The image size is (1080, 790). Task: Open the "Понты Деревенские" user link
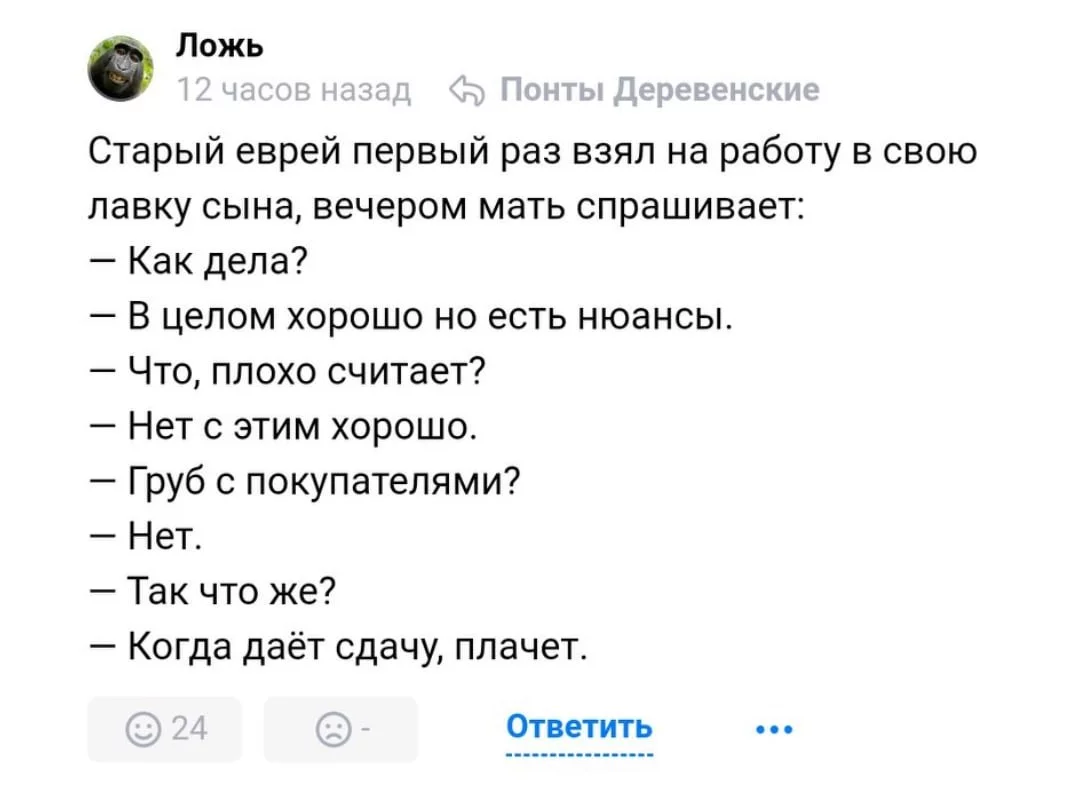[x=659, y=91]
